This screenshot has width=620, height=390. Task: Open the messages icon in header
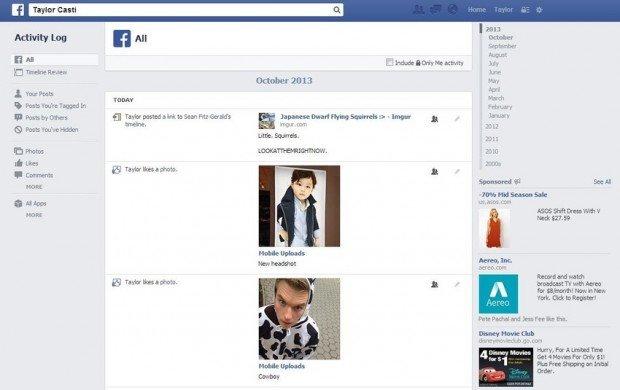coord(435,9)
